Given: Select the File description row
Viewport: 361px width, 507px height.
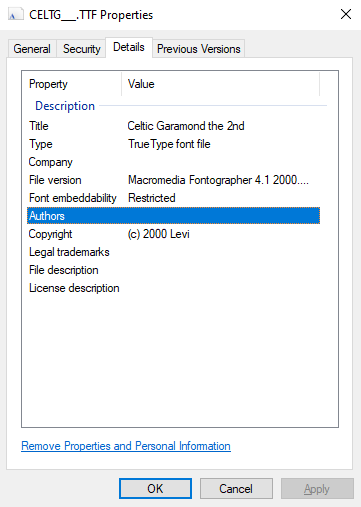Looking at the screenshot, I should point(173,270).
